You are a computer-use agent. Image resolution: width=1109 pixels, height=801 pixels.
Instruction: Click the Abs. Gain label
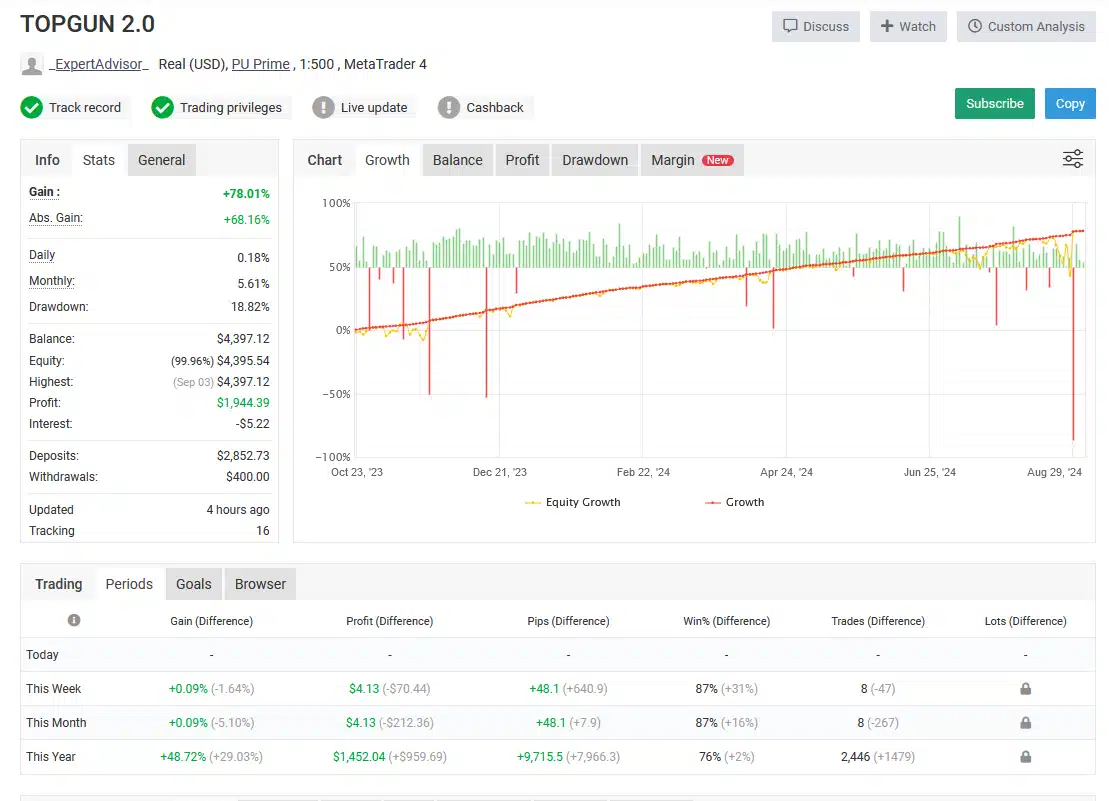pyautogui.click(x=55, y=218)
